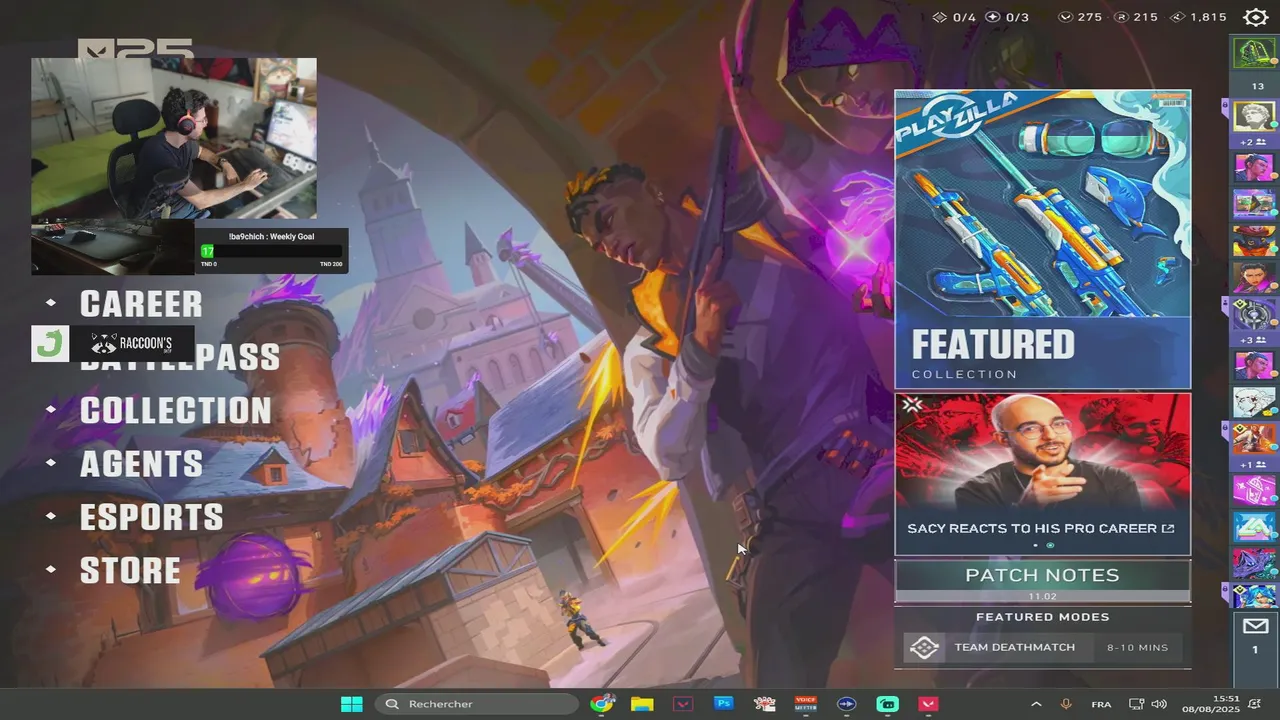Open File Explorer from the taskbar
The width and height of the screenshot is (1280, 720).
[x=642, y=704]
